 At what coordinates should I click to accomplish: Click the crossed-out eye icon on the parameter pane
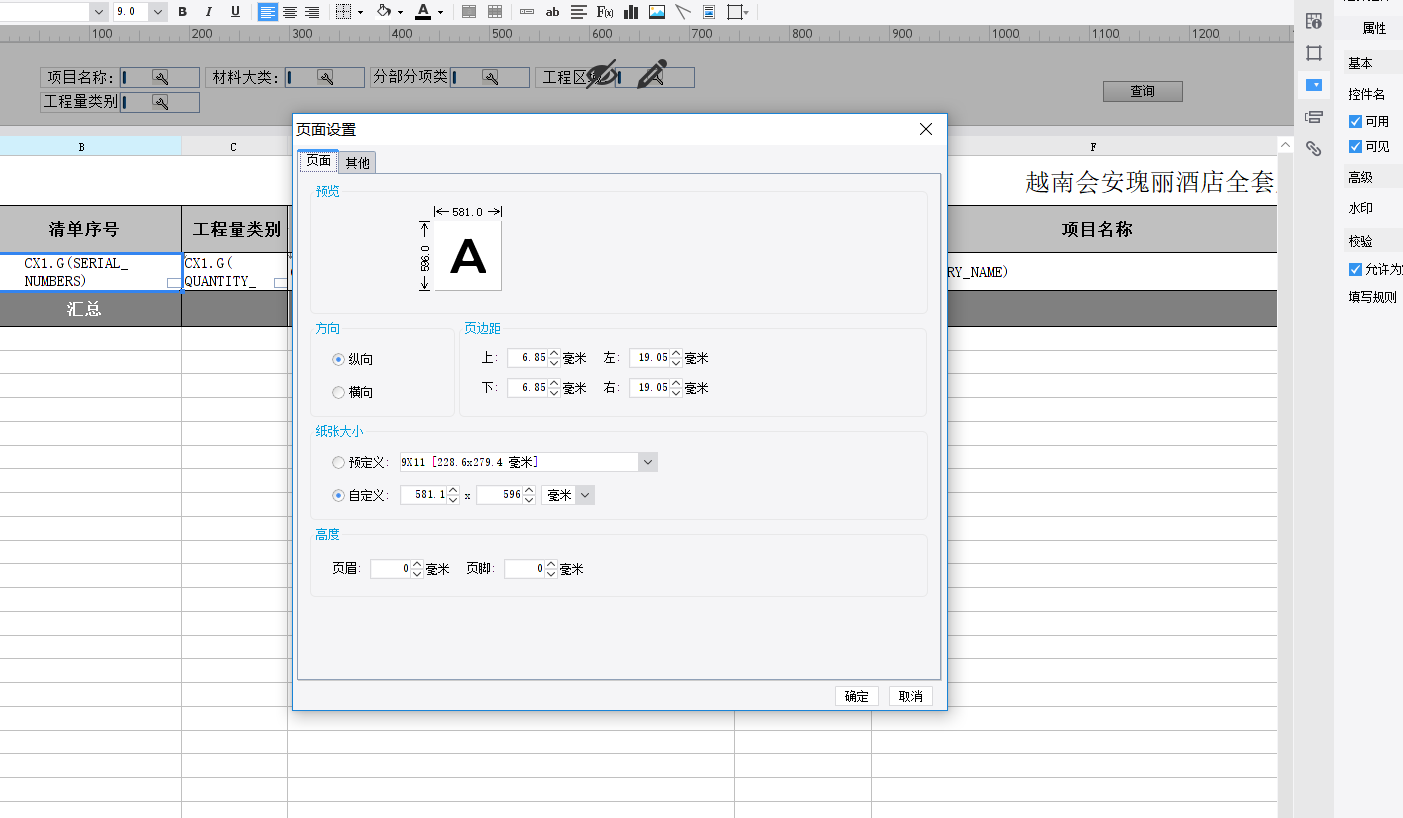[601, 74]
